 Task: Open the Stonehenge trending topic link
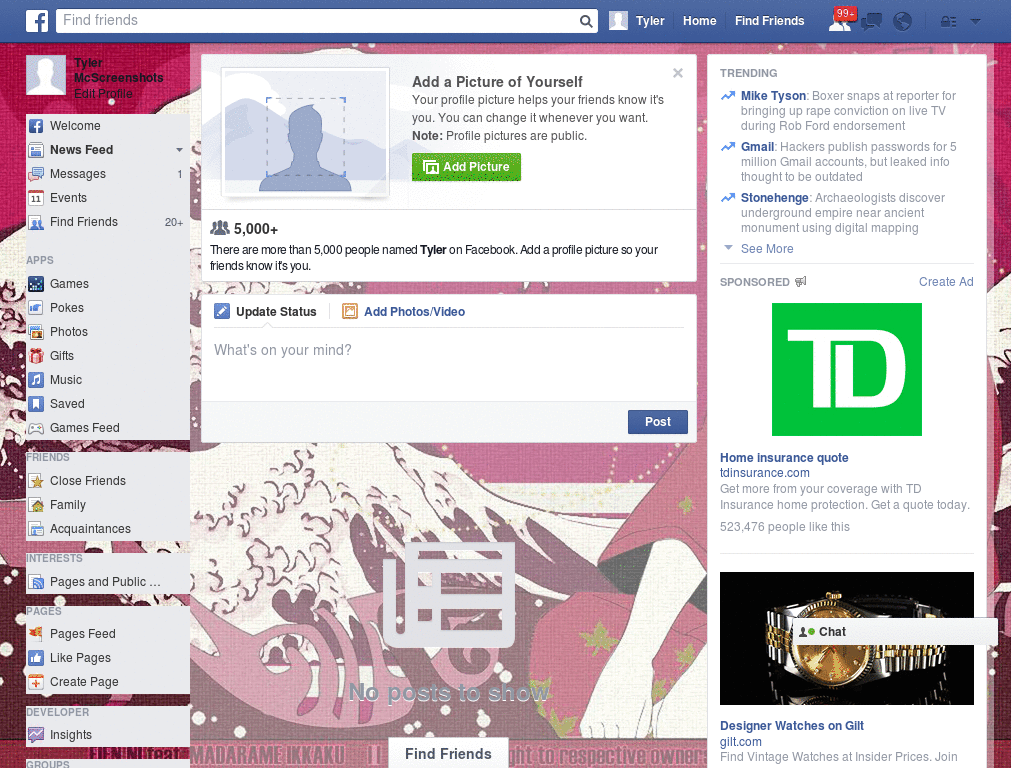[774, 198]
